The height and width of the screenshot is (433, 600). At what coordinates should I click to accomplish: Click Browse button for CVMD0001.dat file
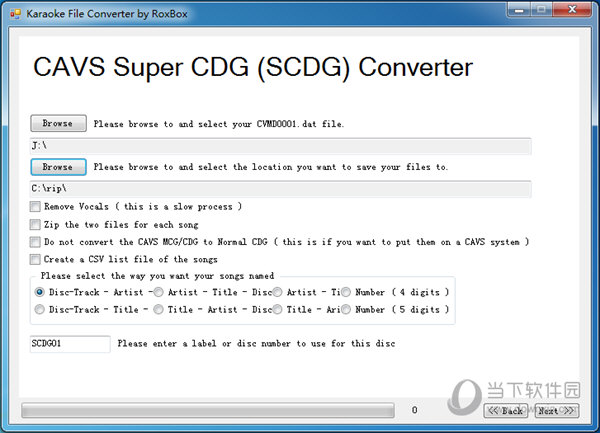pyautogui.click(x=58, y=123)
